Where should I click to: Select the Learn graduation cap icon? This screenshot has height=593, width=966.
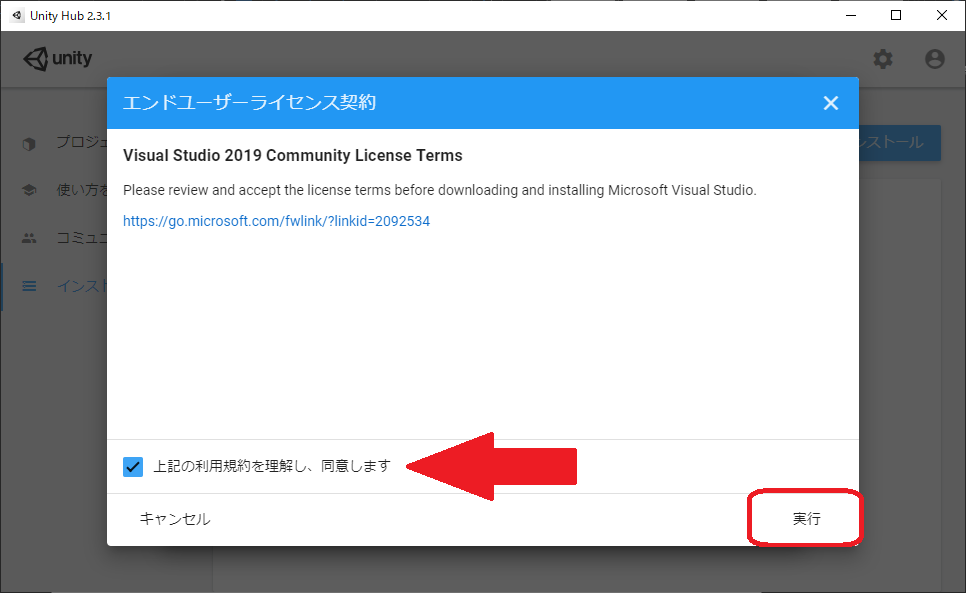point(29,190)
